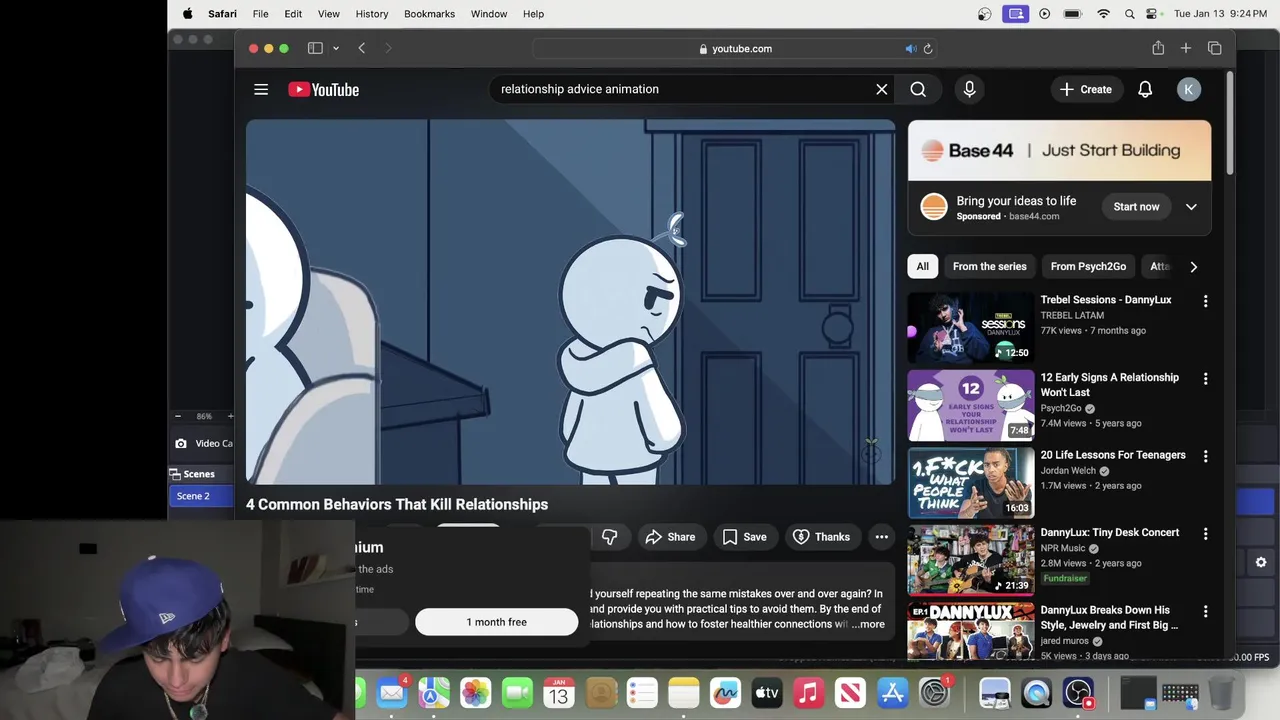The width and height of the screenshot is (1280, 720).
Task: Run search with the magnifier button
Action: tap(918, 89)
